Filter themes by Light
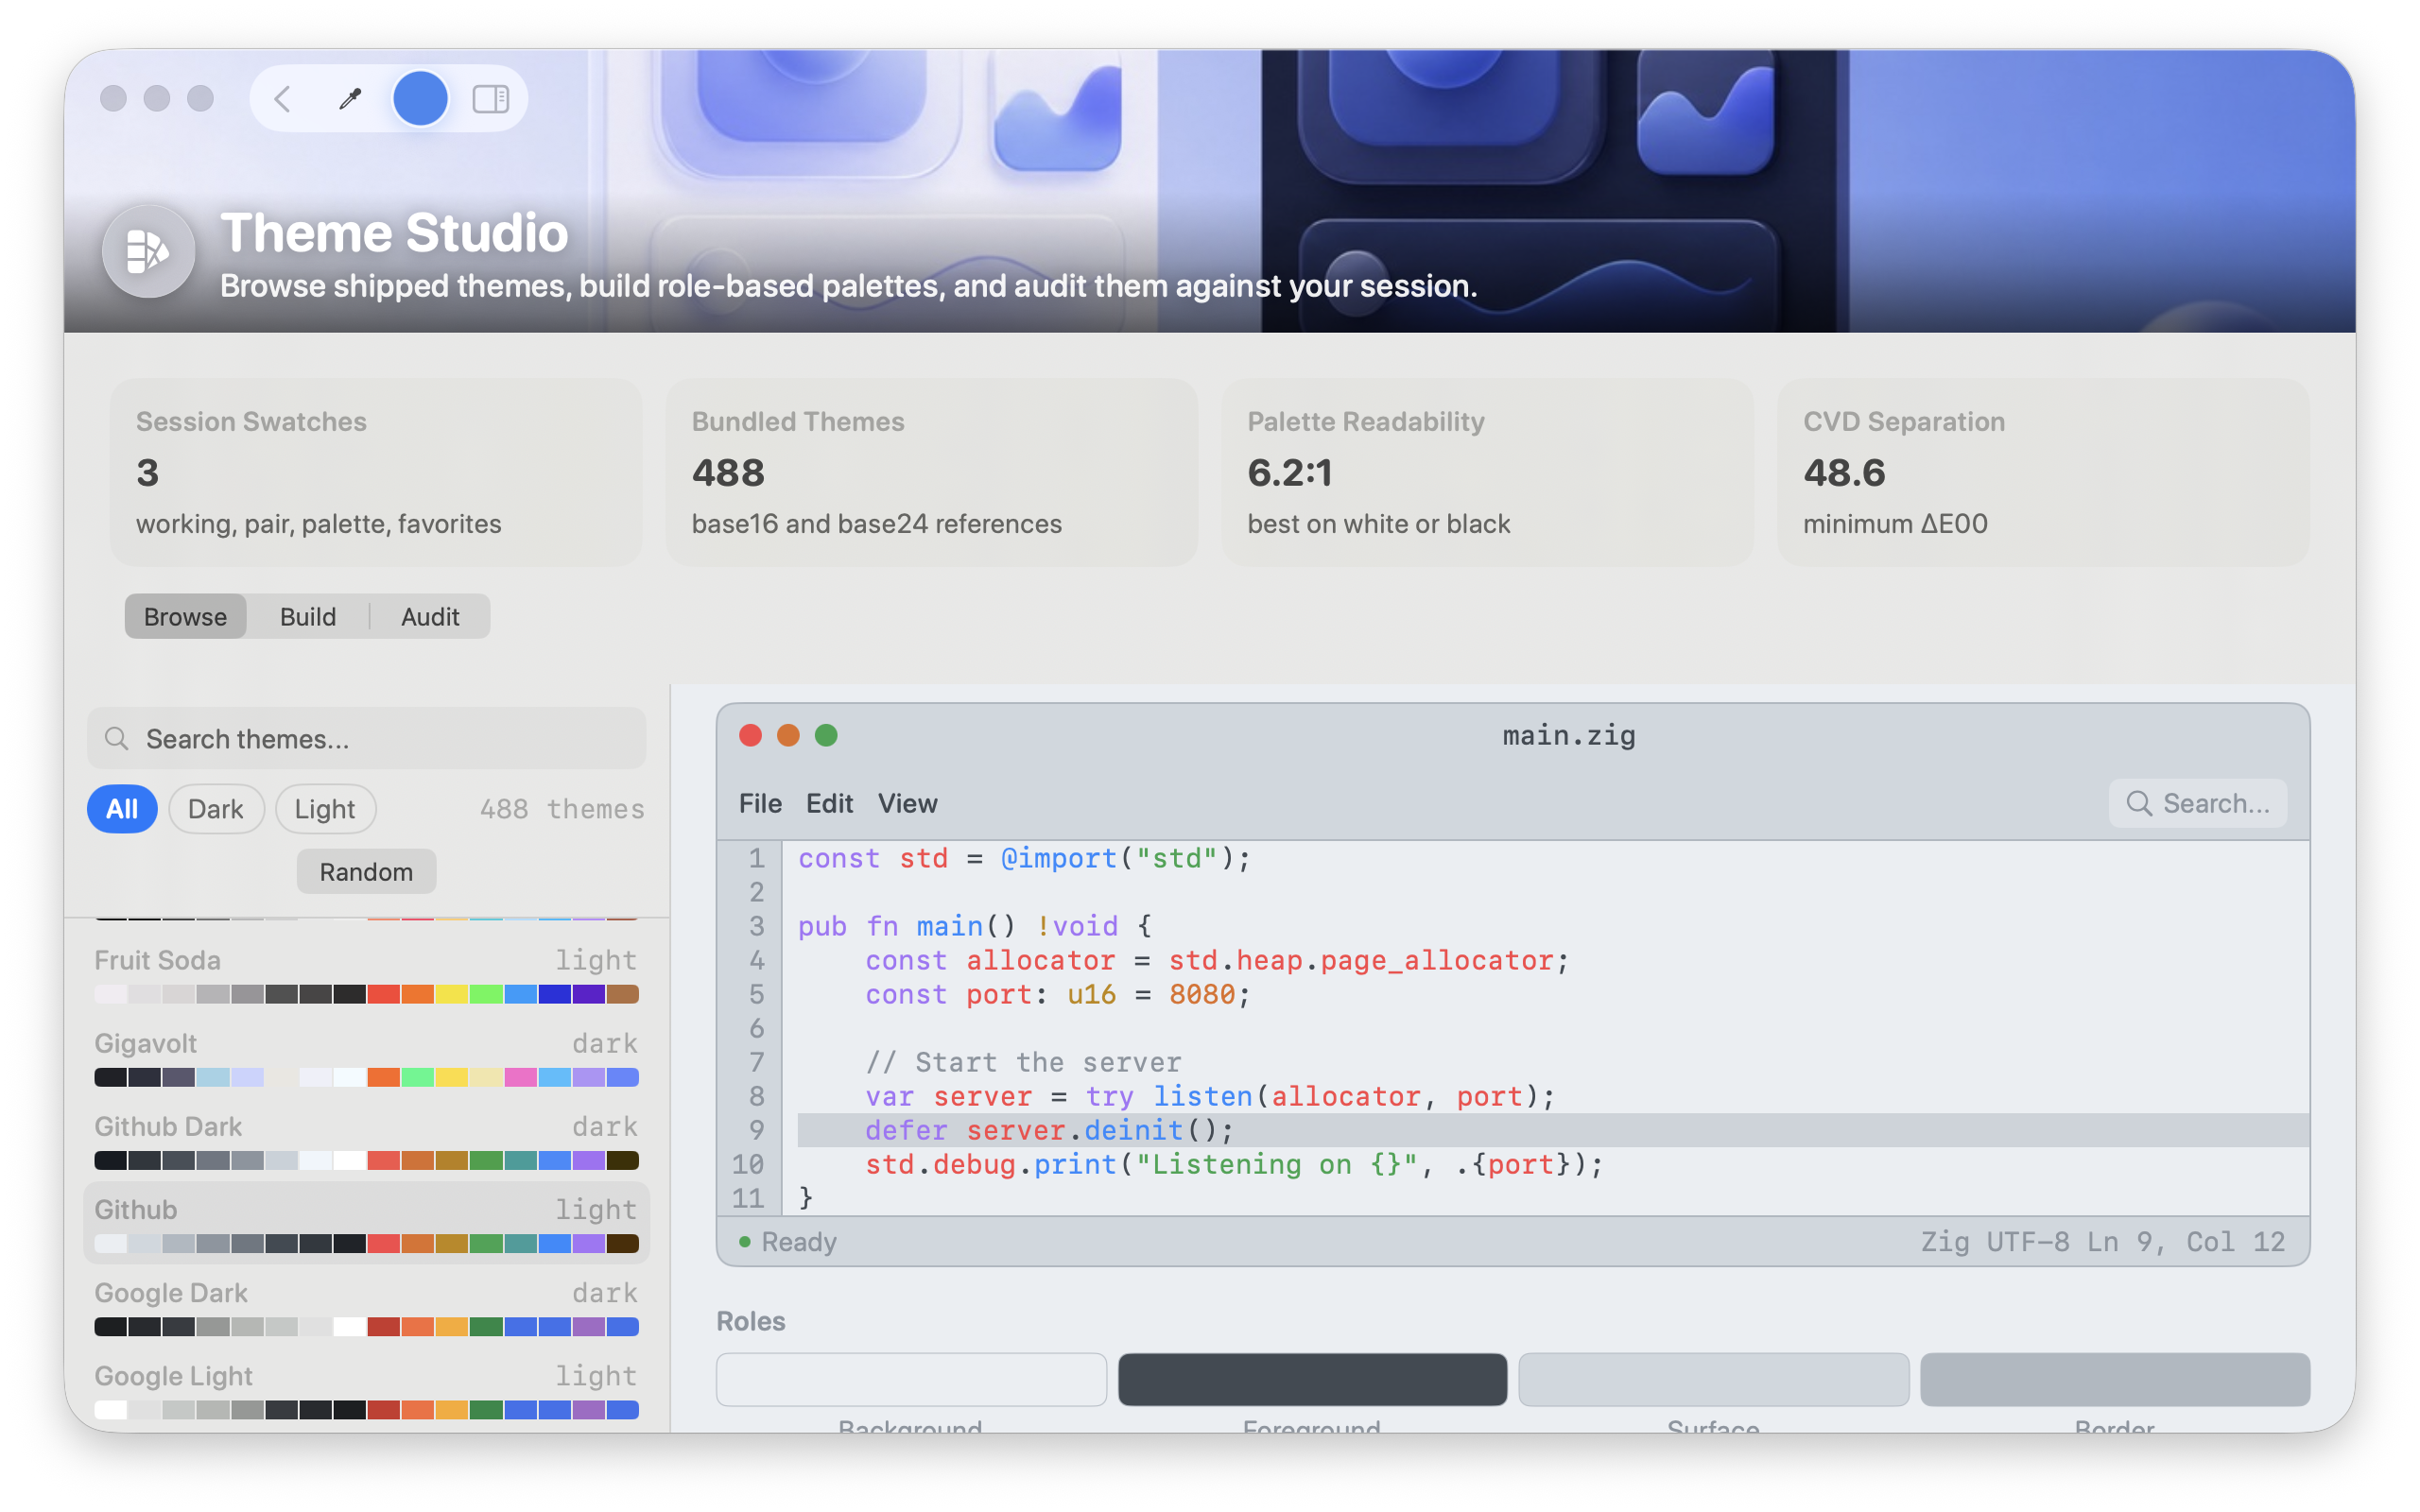 point(325,808)
